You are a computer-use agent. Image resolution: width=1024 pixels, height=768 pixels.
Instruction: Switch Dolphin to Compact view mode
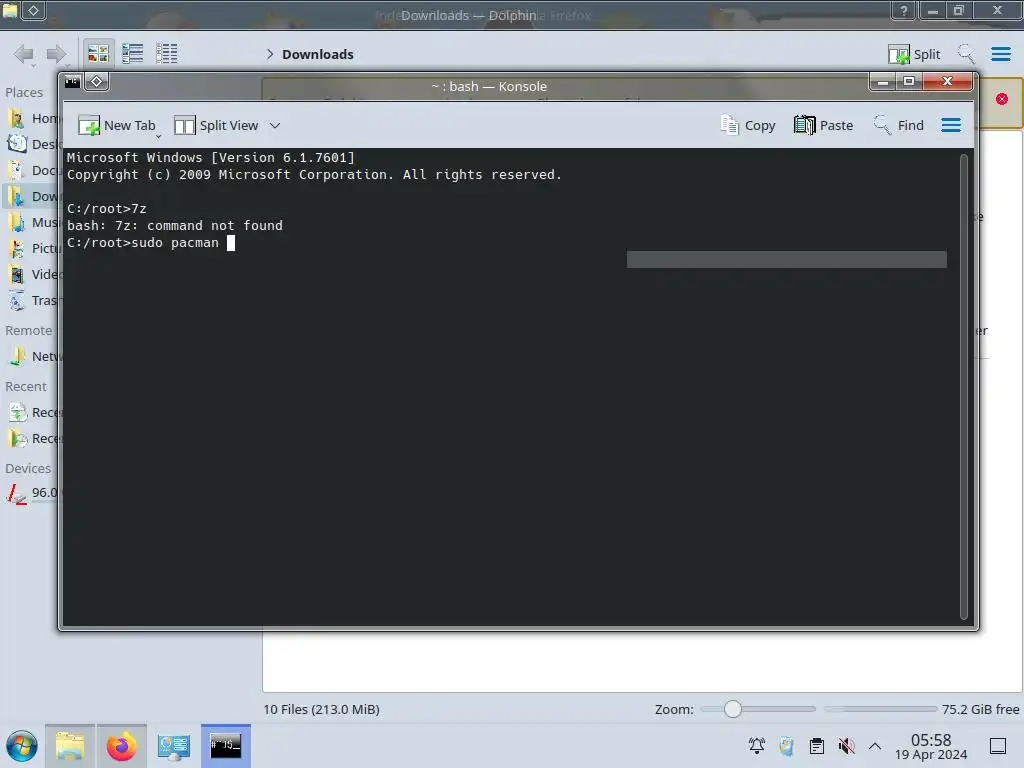pos(133,54)
